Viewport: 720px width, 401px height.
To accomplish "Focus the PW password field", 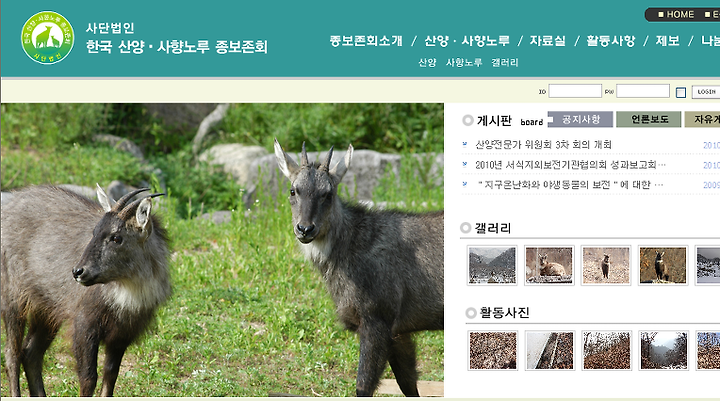I will click(642, 91).
